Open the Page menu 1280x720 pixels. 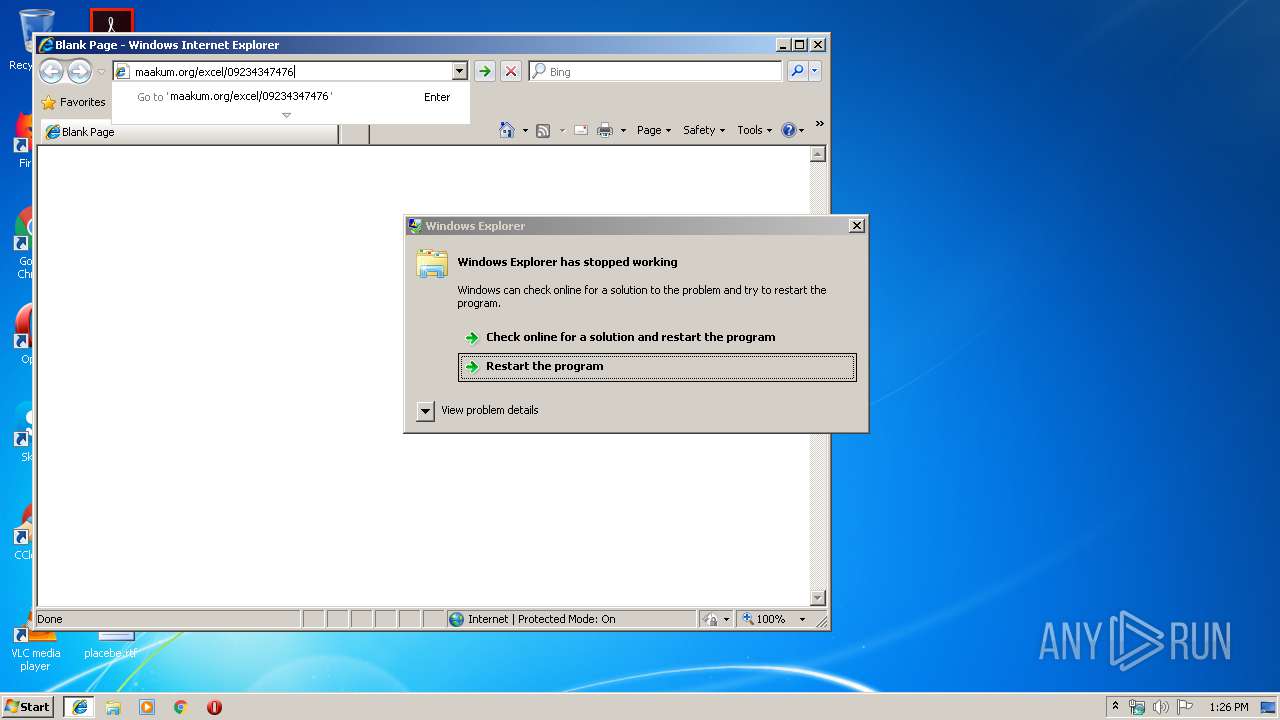point(654,130)
